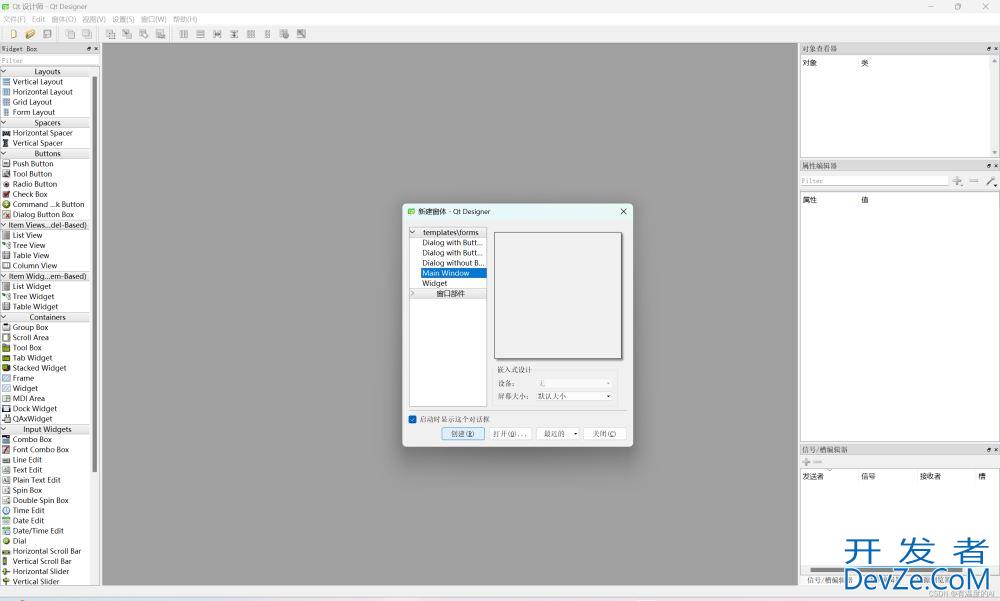Open the Edit menu

click(38, 20)
